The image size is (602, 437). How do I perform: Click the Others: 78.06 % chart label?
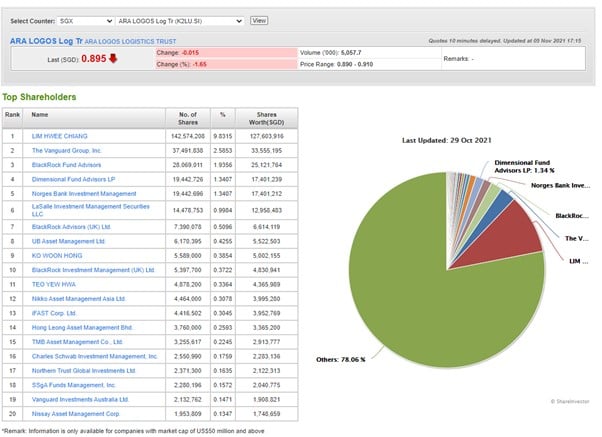point(341,359)
